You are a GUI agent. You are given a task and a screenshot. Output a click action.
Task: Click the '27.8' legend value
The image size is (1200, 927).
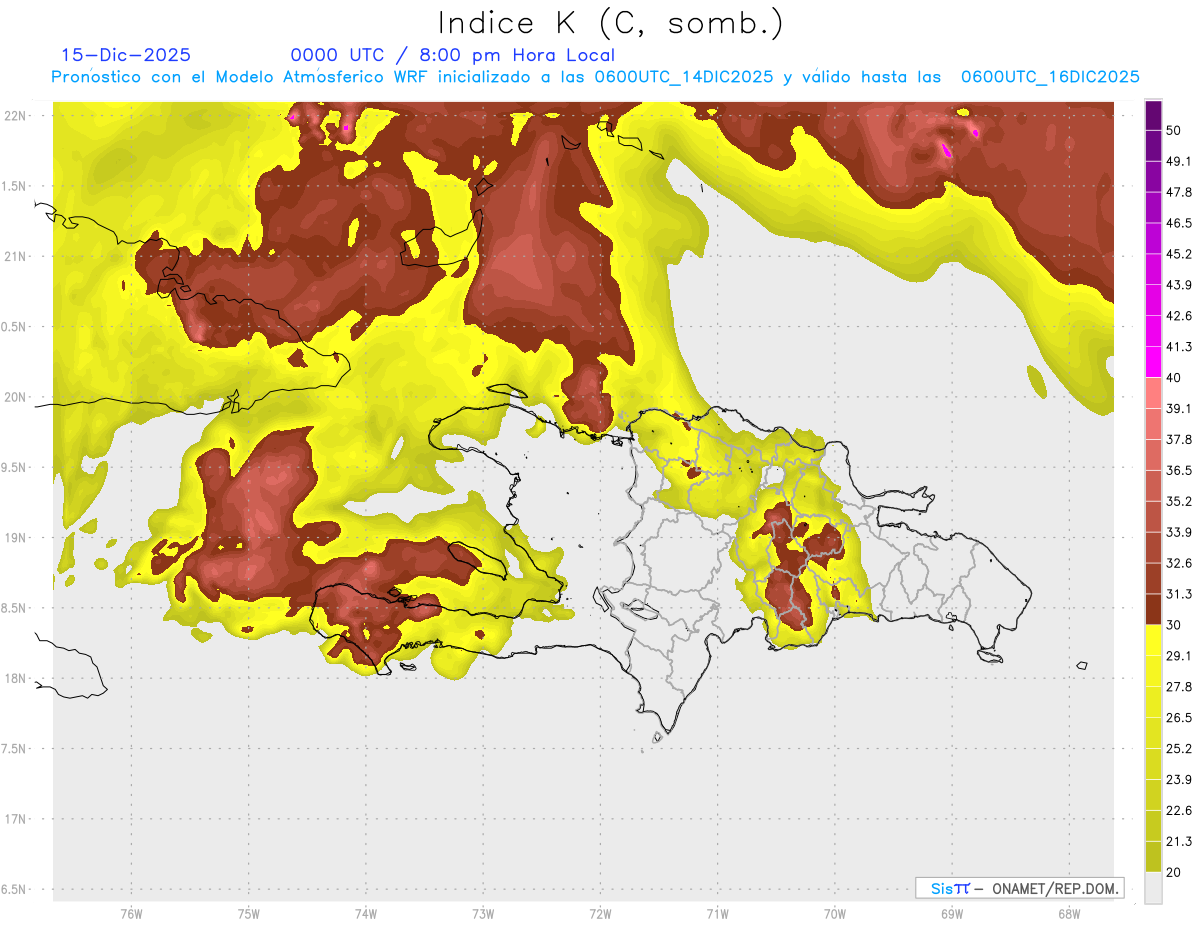pos(1179,687)
